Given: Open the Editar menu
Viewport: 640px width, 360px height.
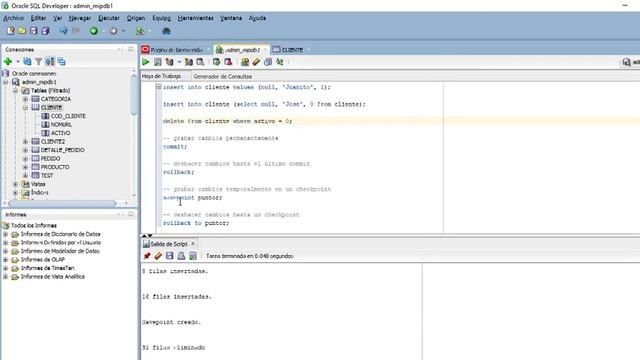Looking at the screenshot, I should coord(38,18).
